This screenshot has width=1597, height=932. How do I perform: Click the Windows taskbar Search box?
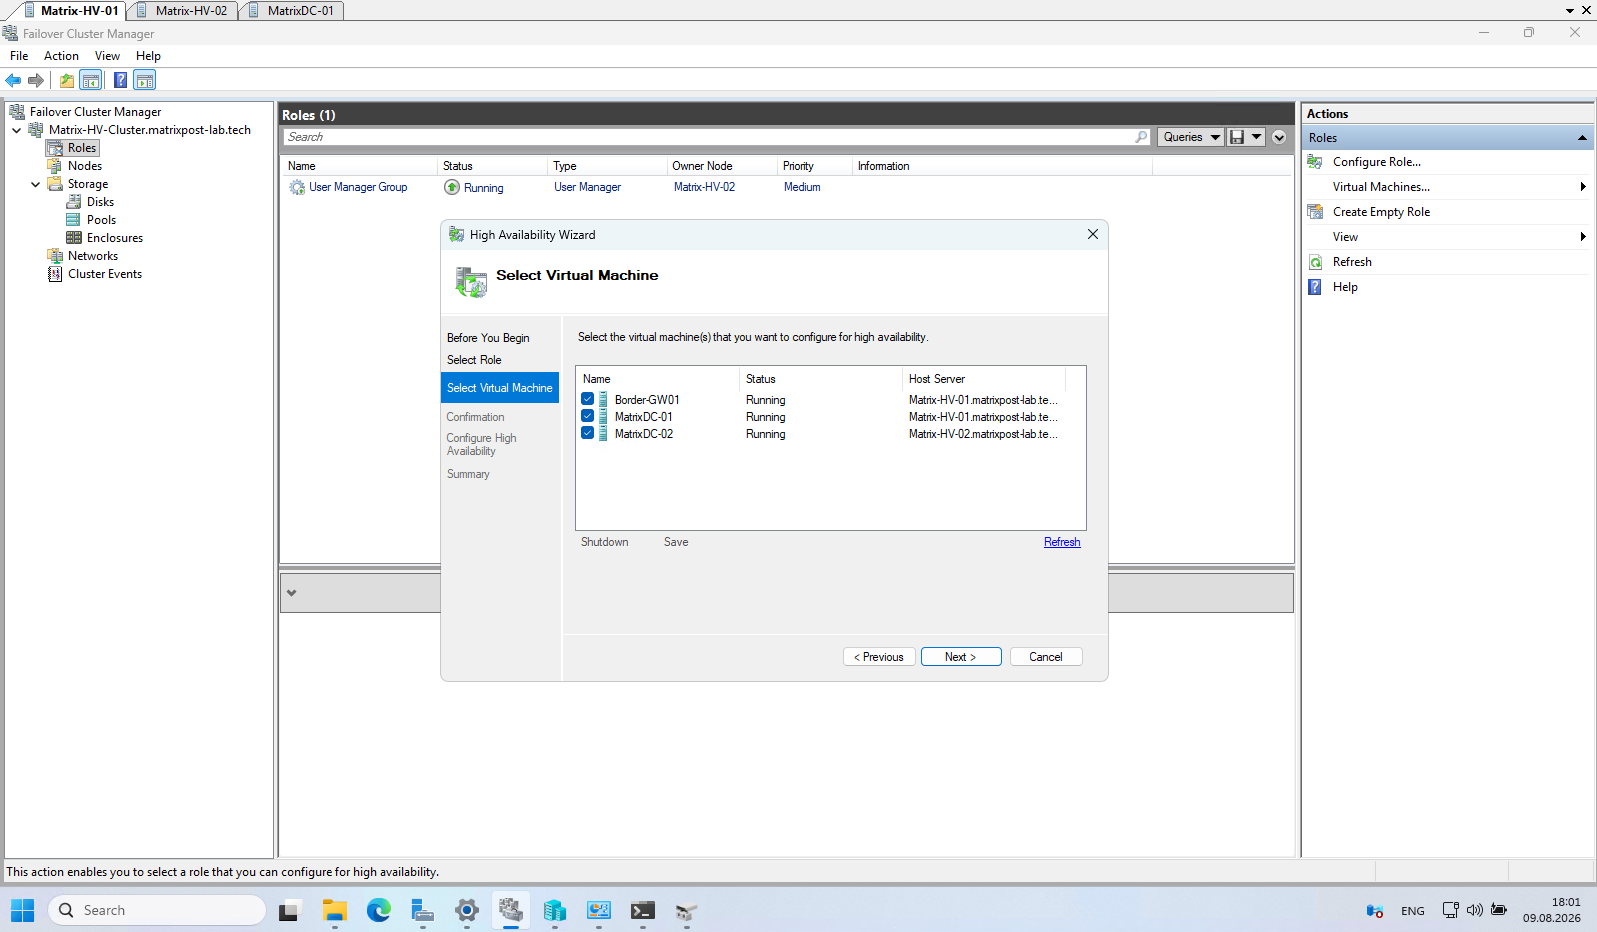click(x=157, y=910)
